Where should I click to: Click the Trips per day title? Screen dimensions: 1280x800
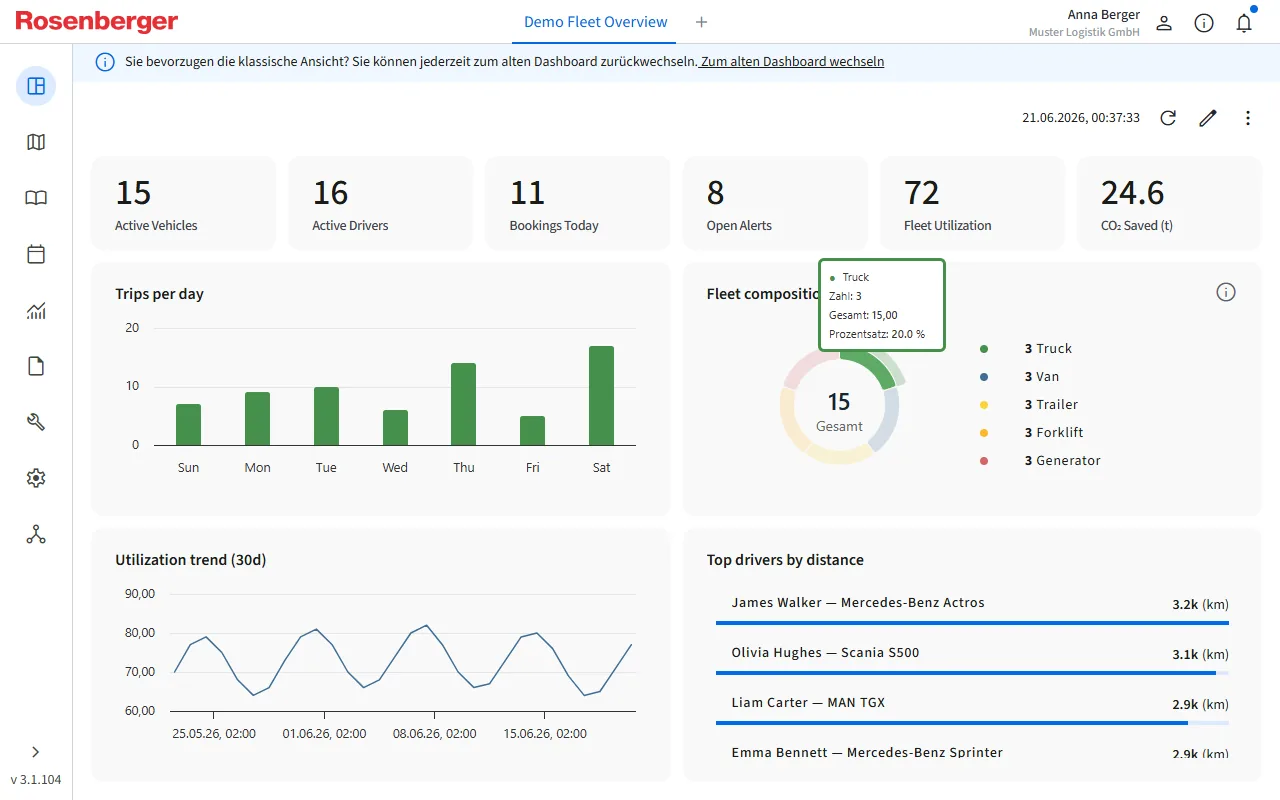point(159,294)
